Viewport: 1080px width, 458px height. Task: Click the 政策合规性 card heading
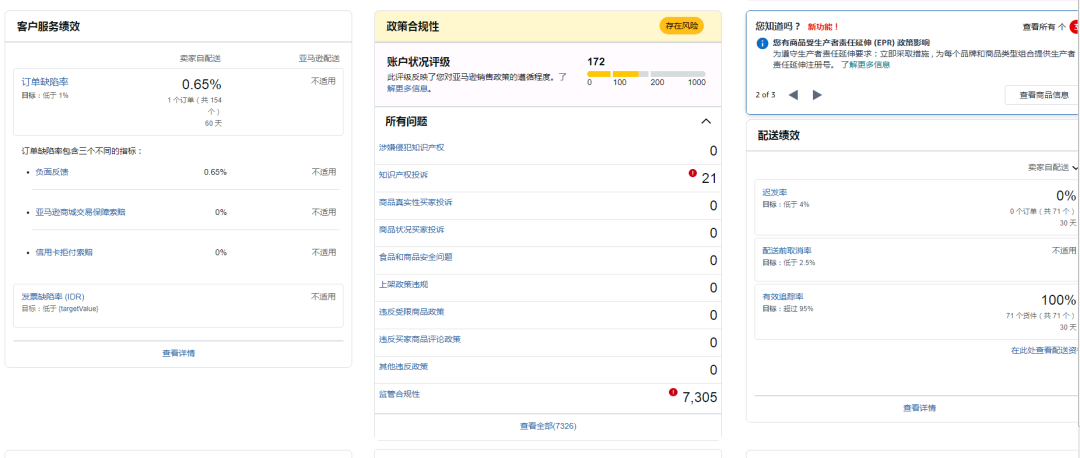tap(412, 27)
